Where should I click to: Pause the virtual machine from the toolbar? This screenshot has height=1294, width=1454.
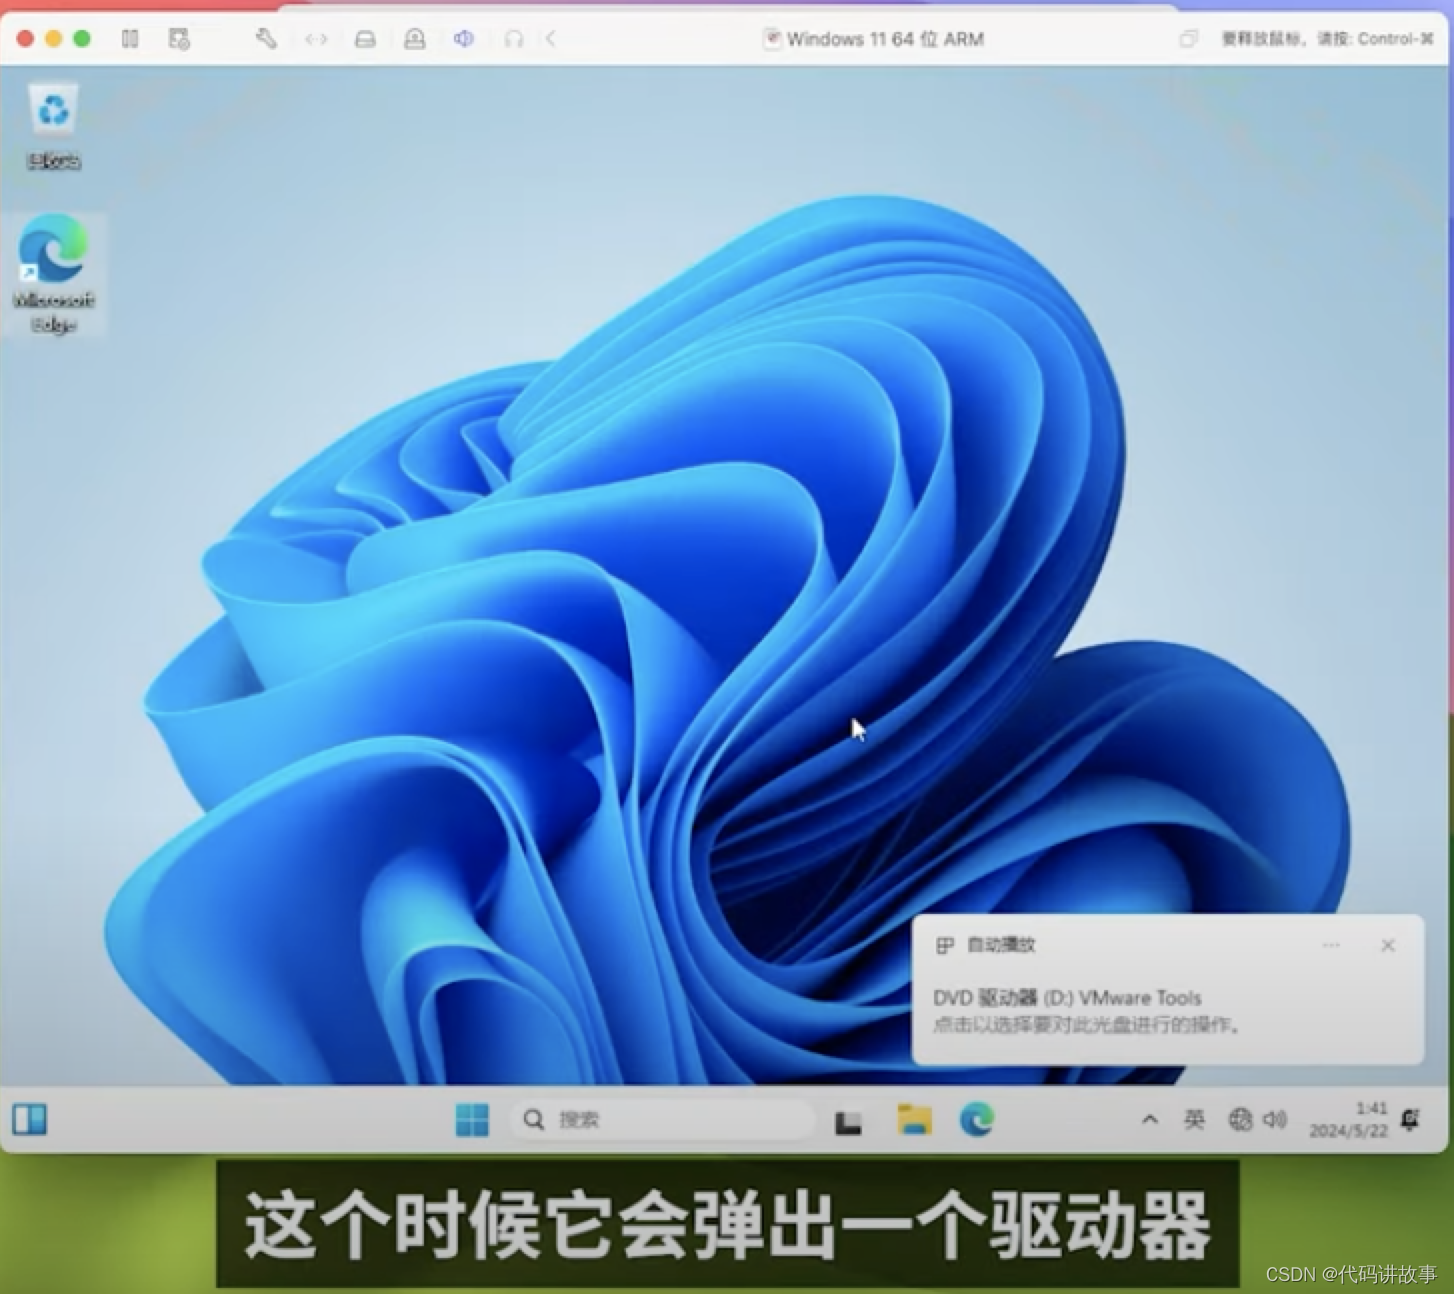(130, 39)
